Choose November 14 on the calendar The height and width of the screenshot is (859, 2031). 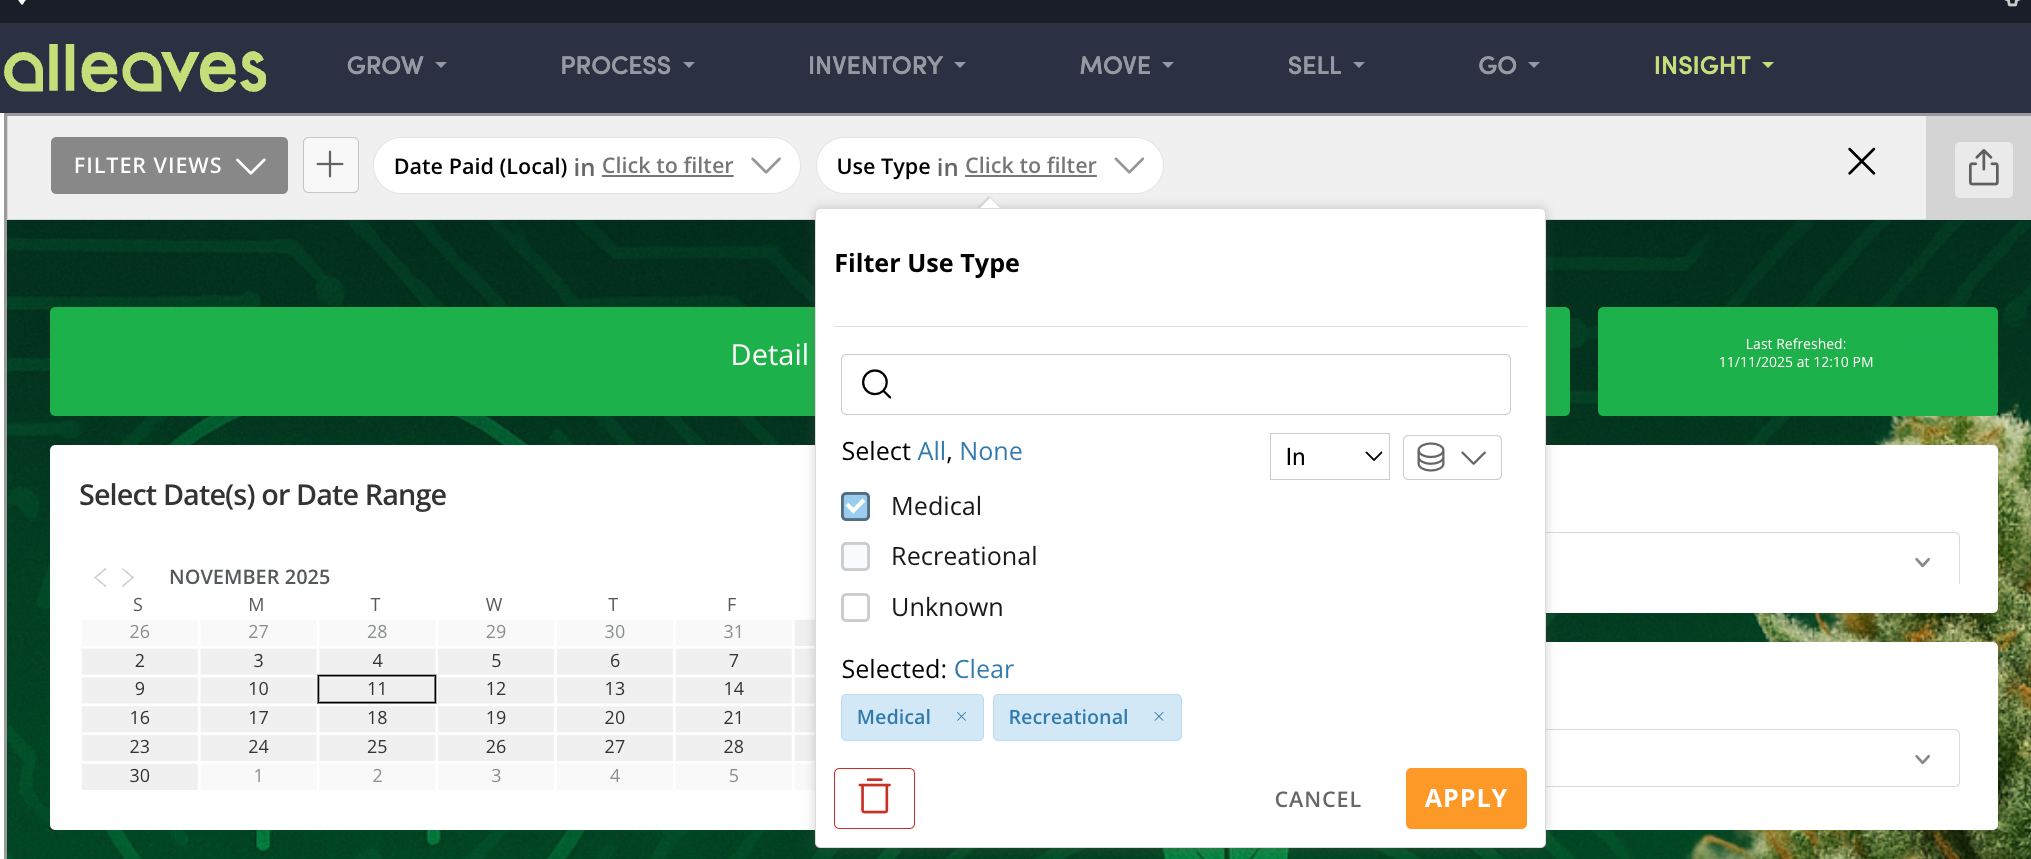(734, 689)
